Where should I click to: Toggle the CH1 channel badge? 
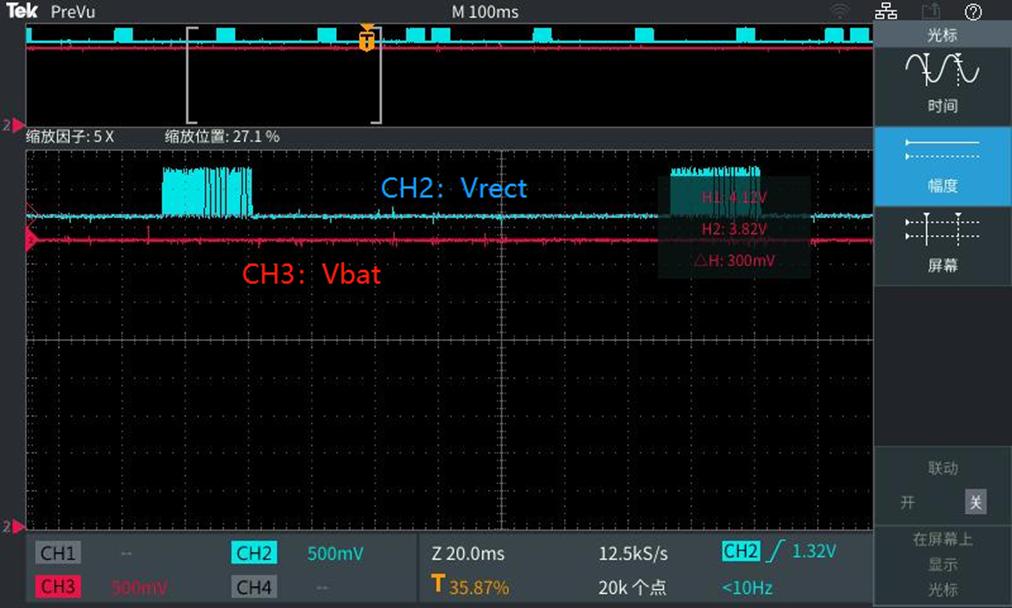58,553
